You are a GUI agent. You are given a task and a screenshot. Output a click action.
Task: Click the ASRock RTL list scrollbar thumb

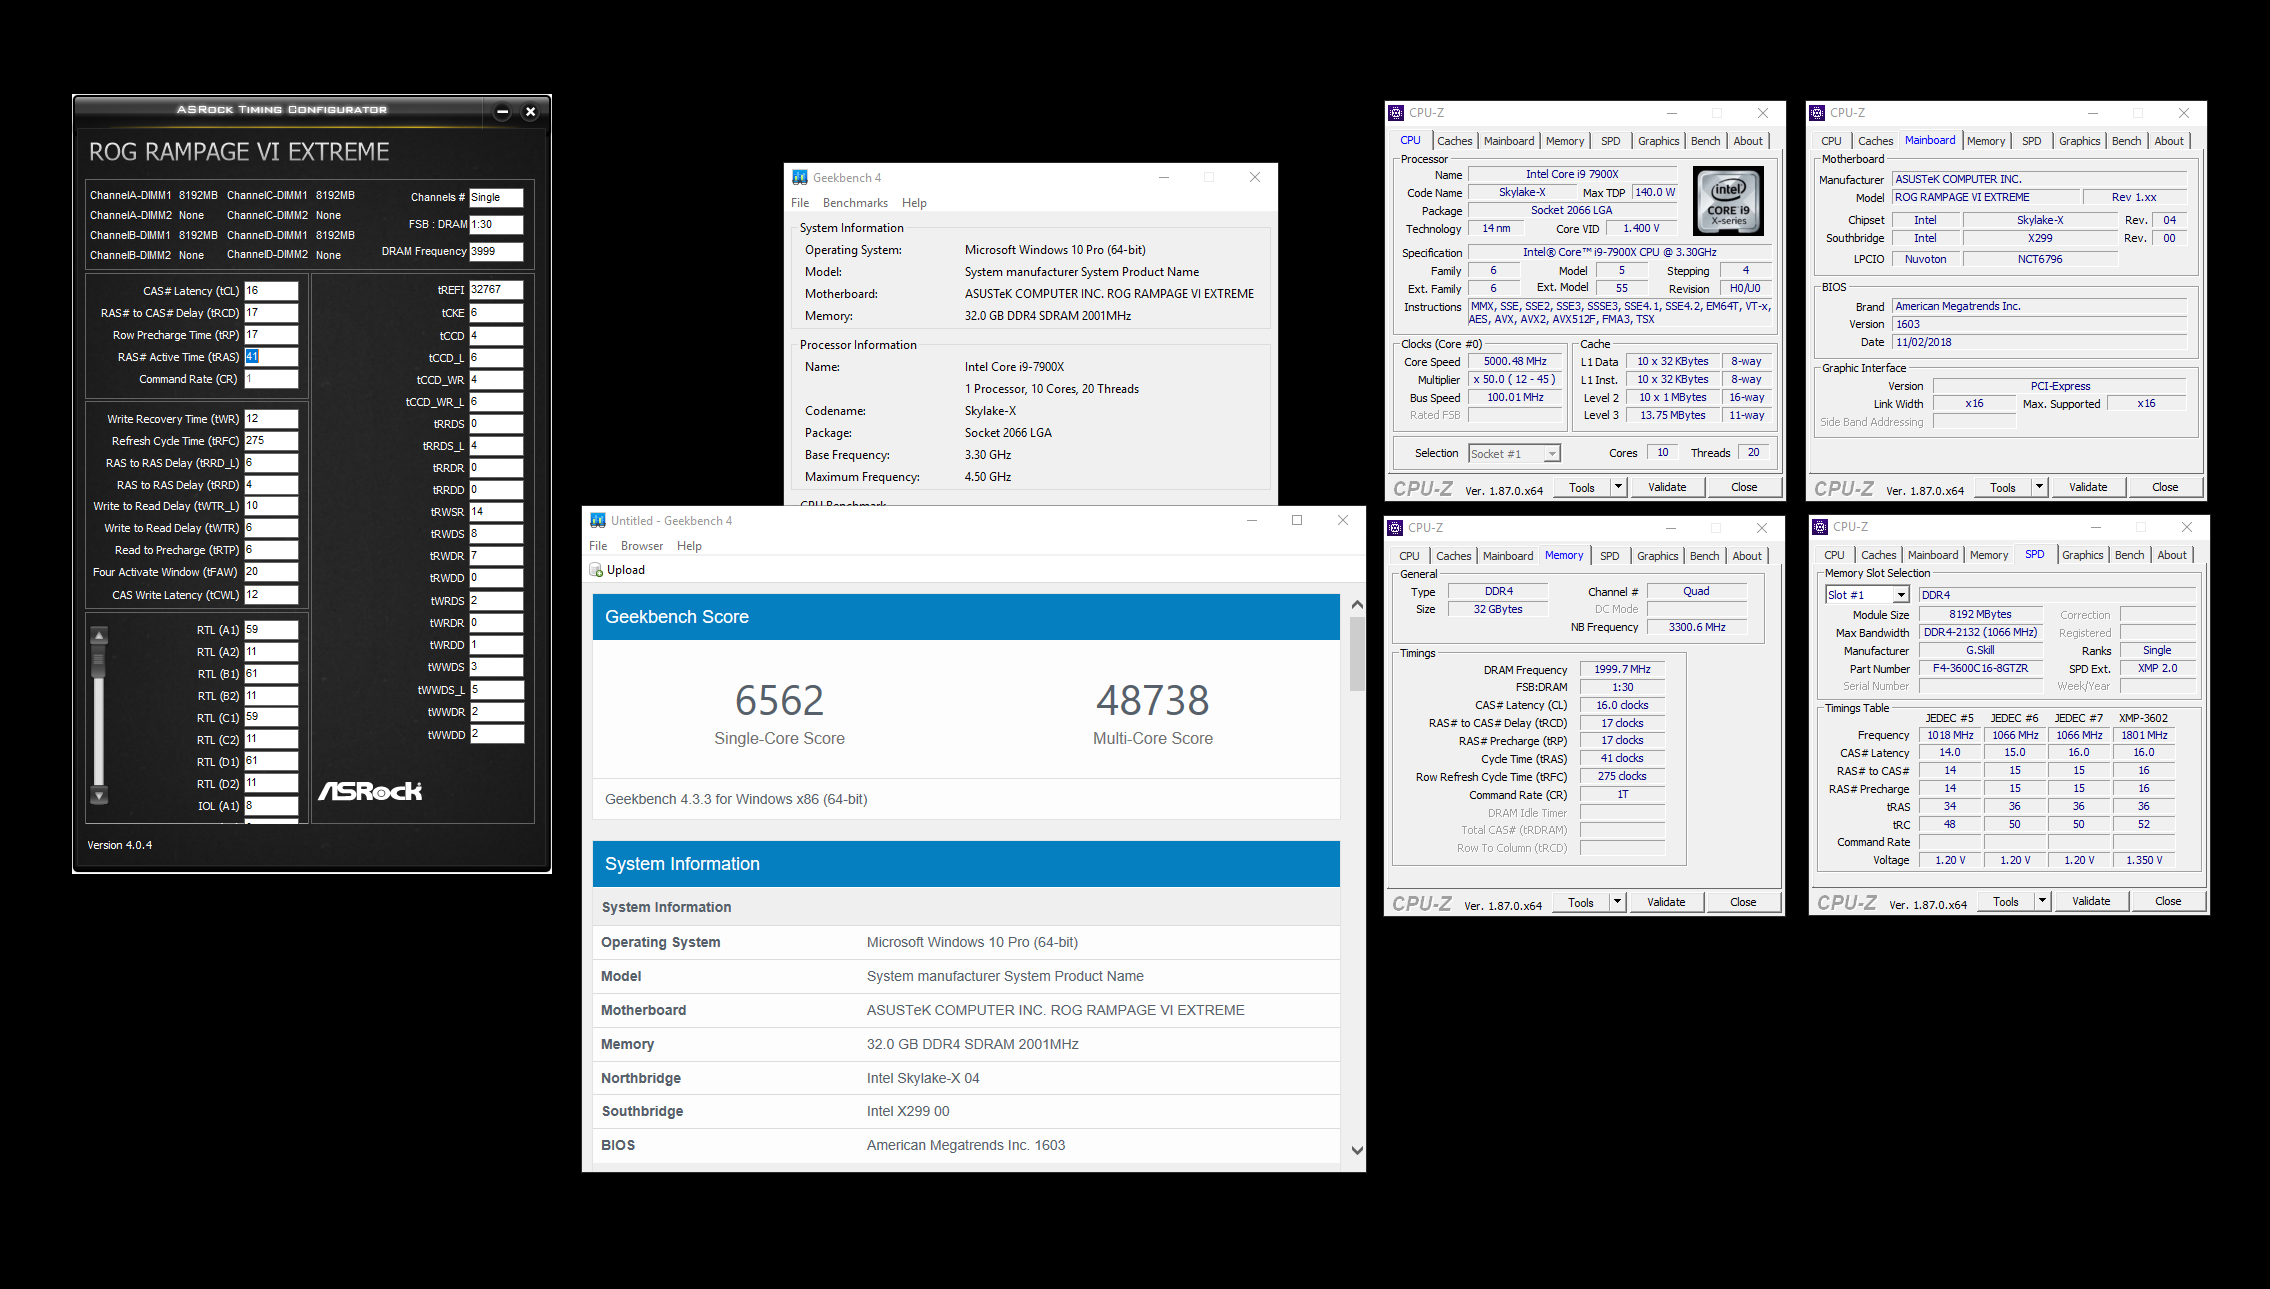click(99, 661)
